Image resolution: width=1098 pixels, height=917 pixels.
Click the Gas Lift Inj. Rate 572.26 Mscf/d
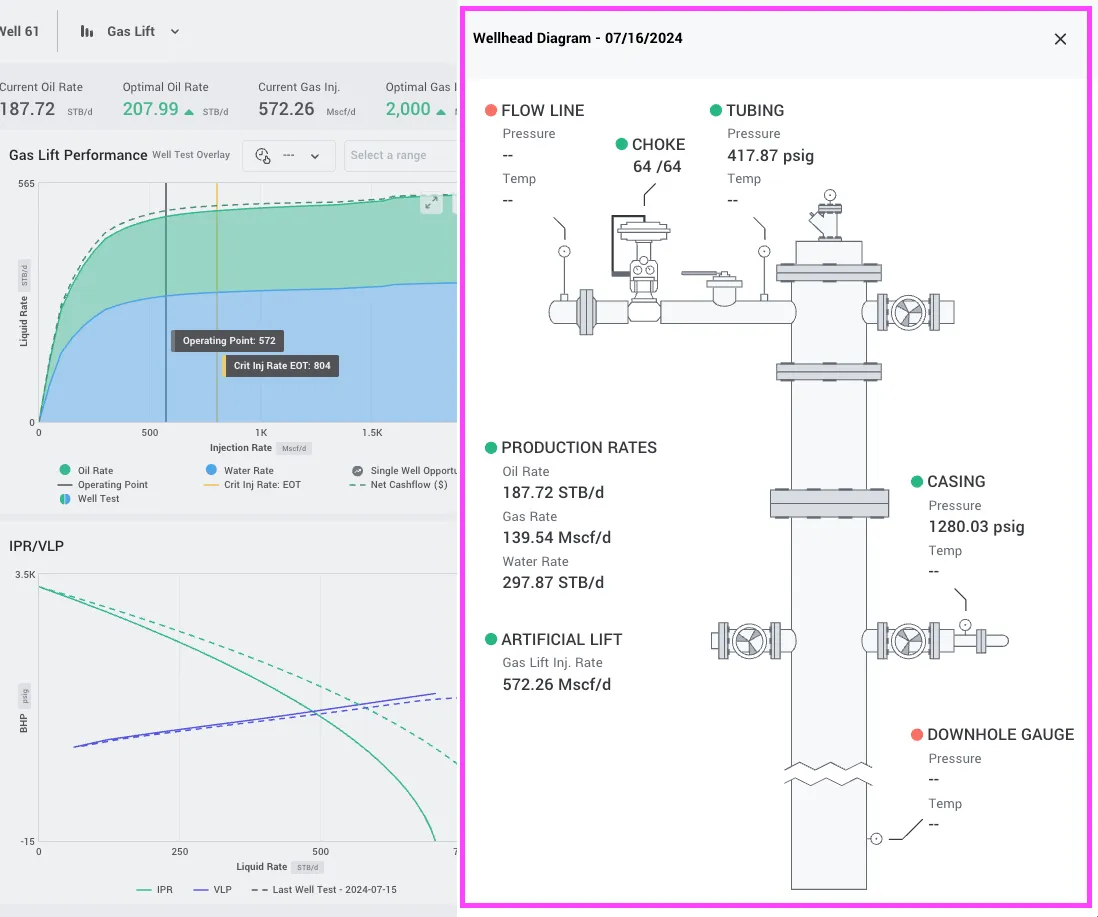[x=557, y=685]
